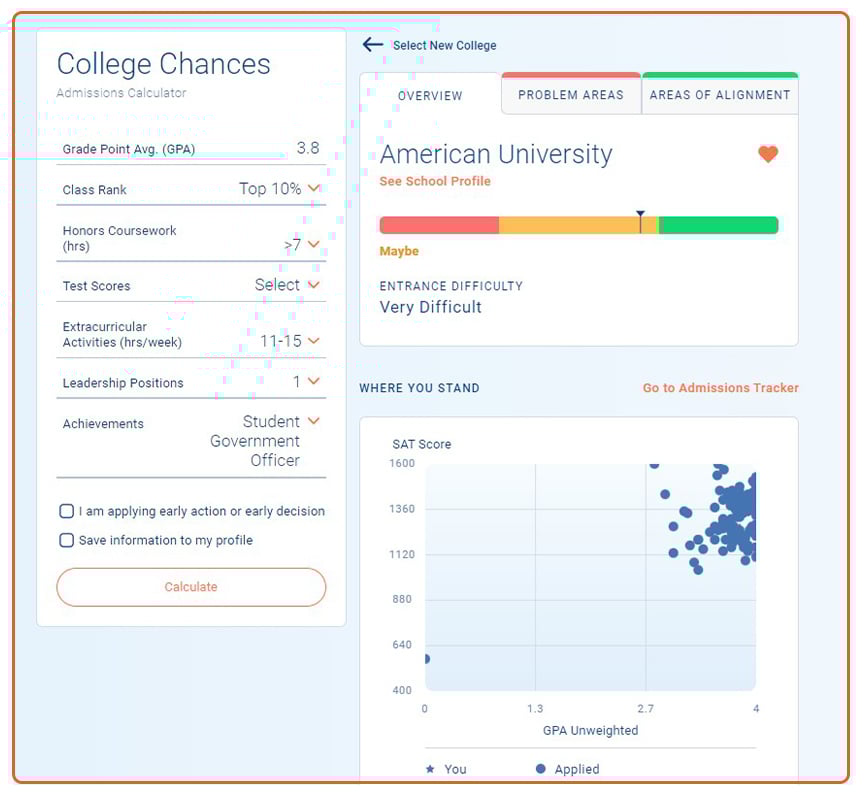Check the early action or early decision checkbox
Image resolution: width=866 pixels, height=797 pixels.
[x=66, y=511]
